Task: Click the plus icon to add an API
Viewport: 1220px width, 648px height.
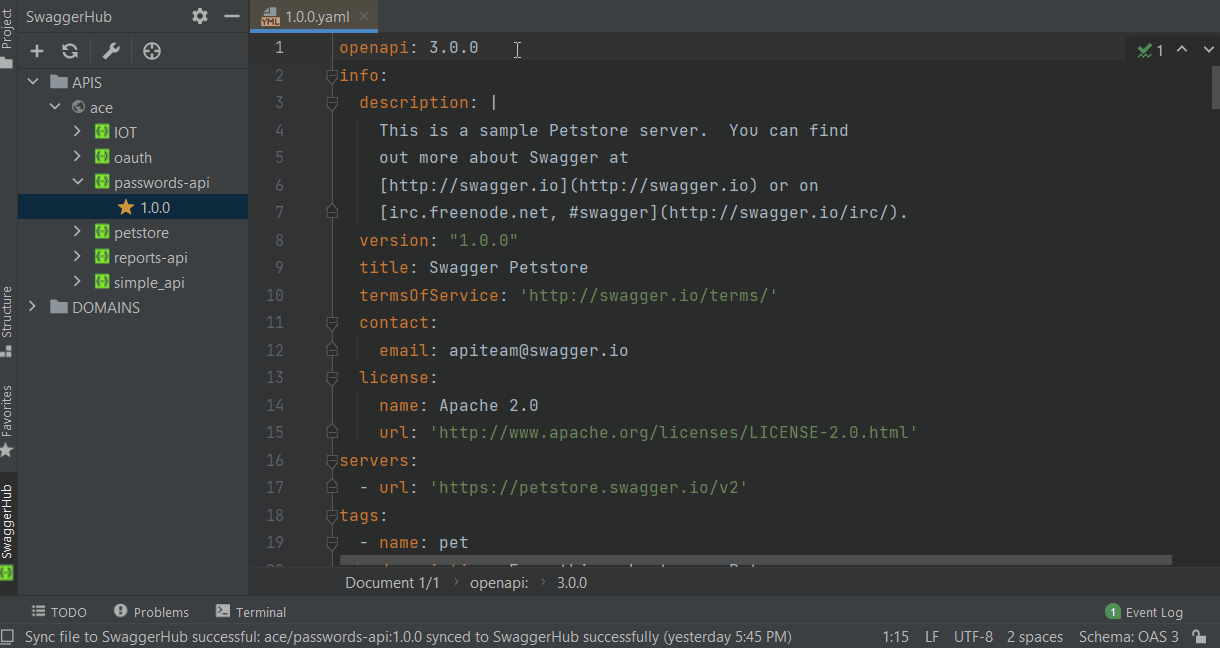Action: coord(36,50)
